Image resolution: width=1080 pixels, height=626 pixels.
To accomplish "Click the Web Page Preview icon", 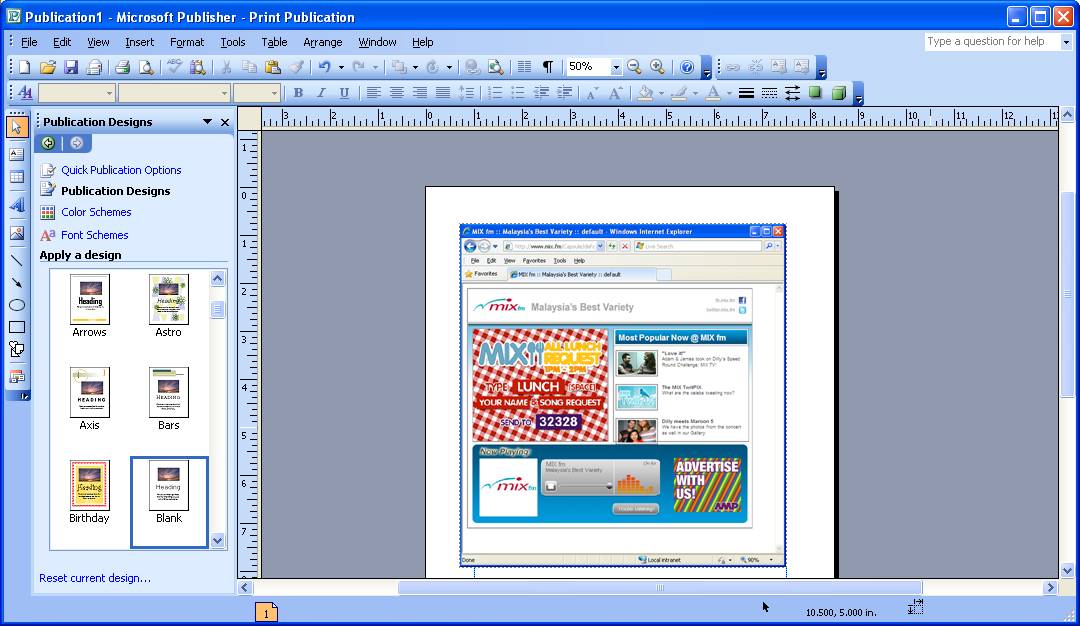I will (495, 67).
